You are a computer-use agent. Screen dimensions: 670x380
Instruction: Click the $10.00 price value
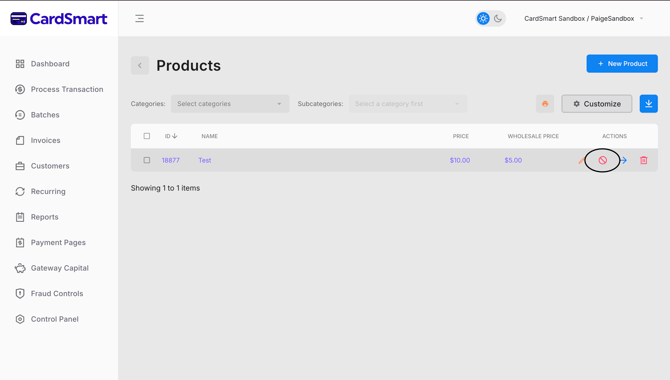click(460, 160)
